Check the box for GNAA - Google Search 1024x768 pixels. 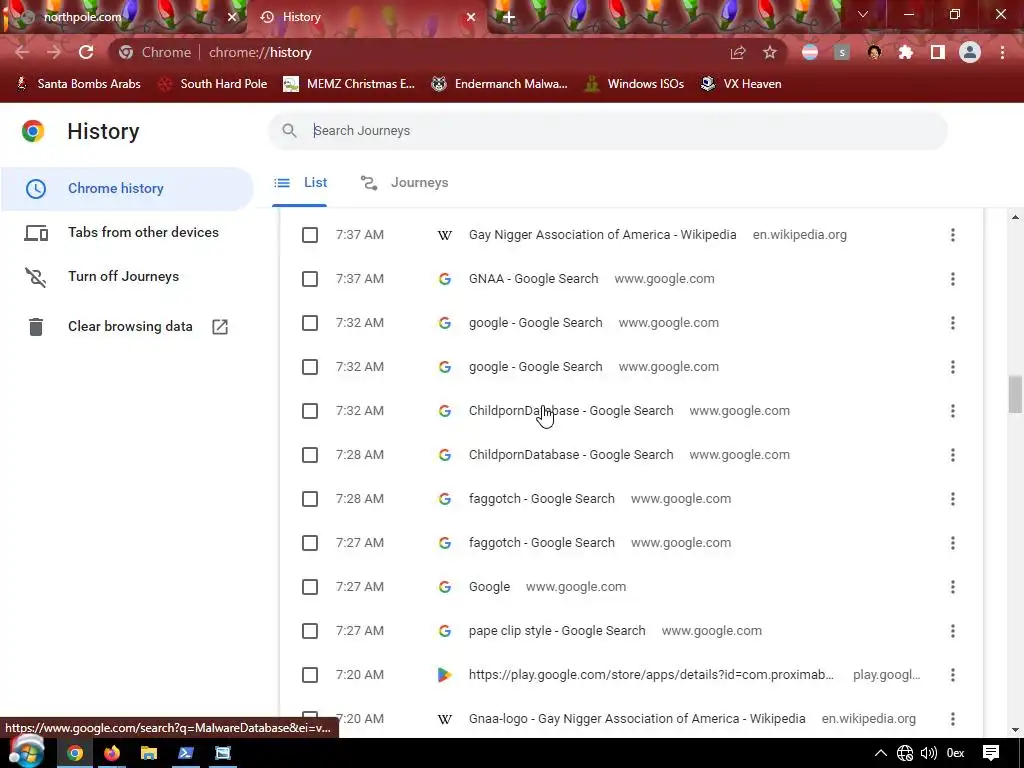click(x=310, y=279)
